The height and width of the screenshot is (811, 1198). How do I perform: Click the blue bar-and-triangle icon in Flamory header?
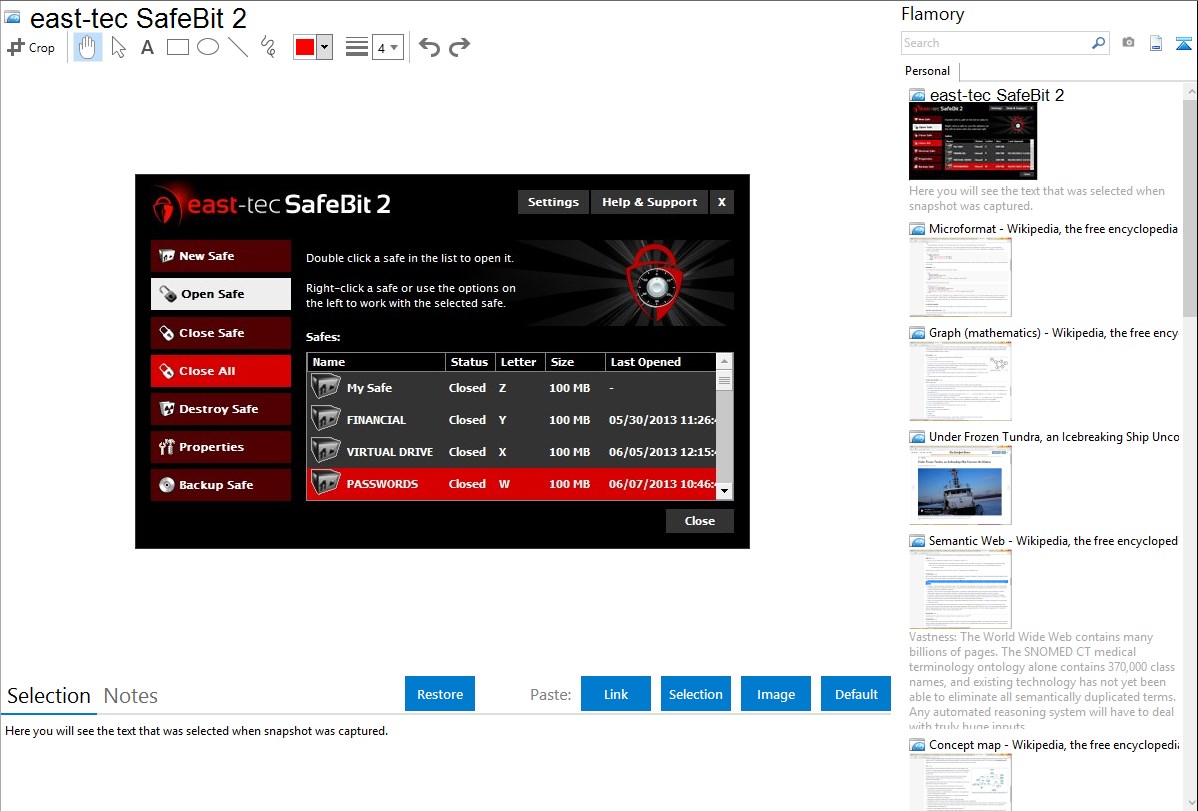coord(1183,43)
